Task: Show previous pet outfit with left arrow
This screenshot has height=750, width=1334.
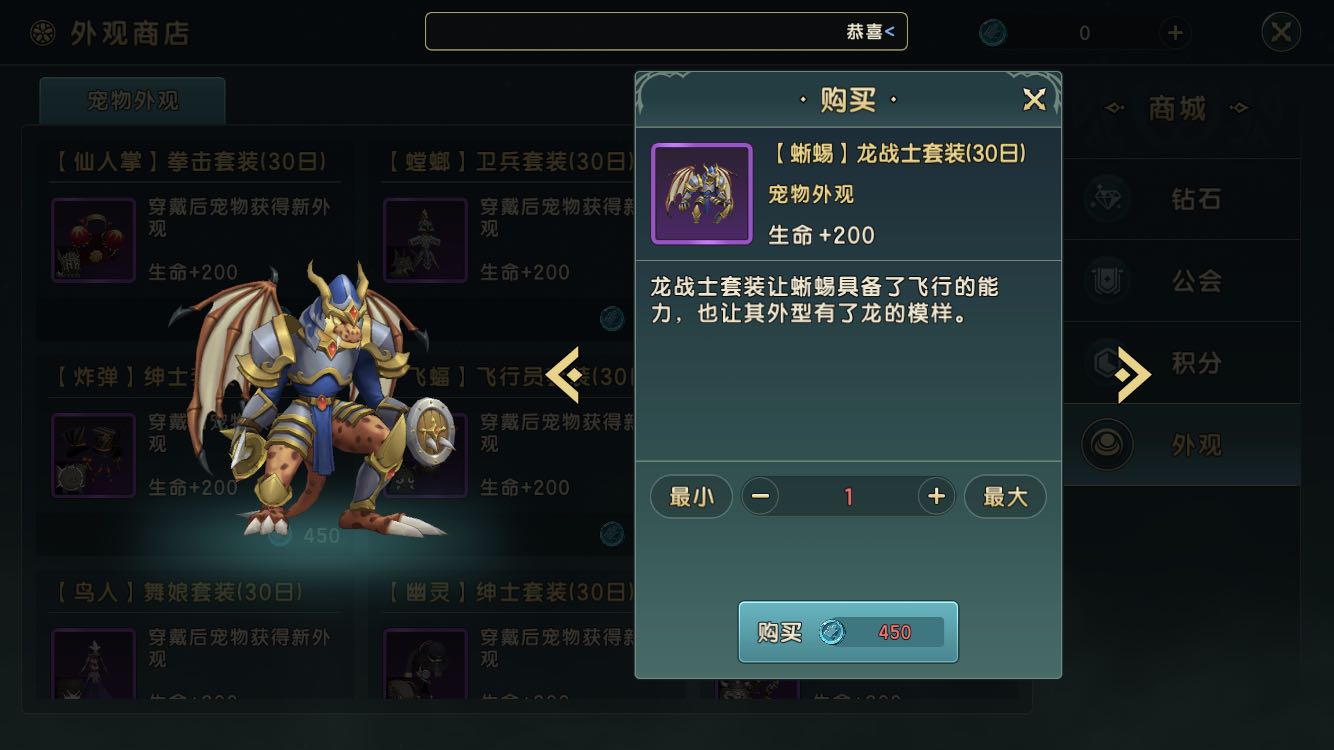Action: [x=563, y=375]
